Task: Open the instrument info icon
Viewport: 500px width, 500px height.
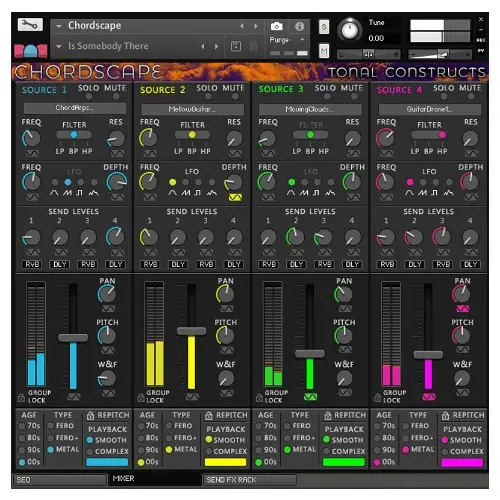Action: coord(299,26)
